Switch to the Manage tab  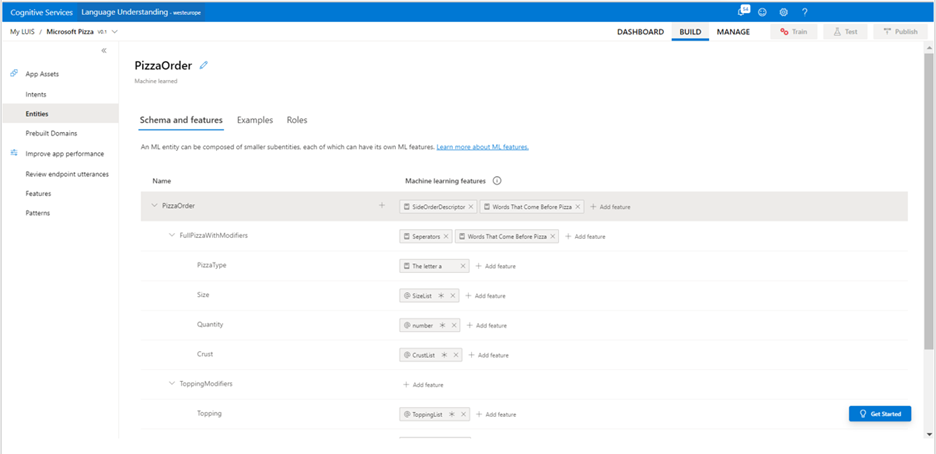pyautogui.click(x=733, y=32)
